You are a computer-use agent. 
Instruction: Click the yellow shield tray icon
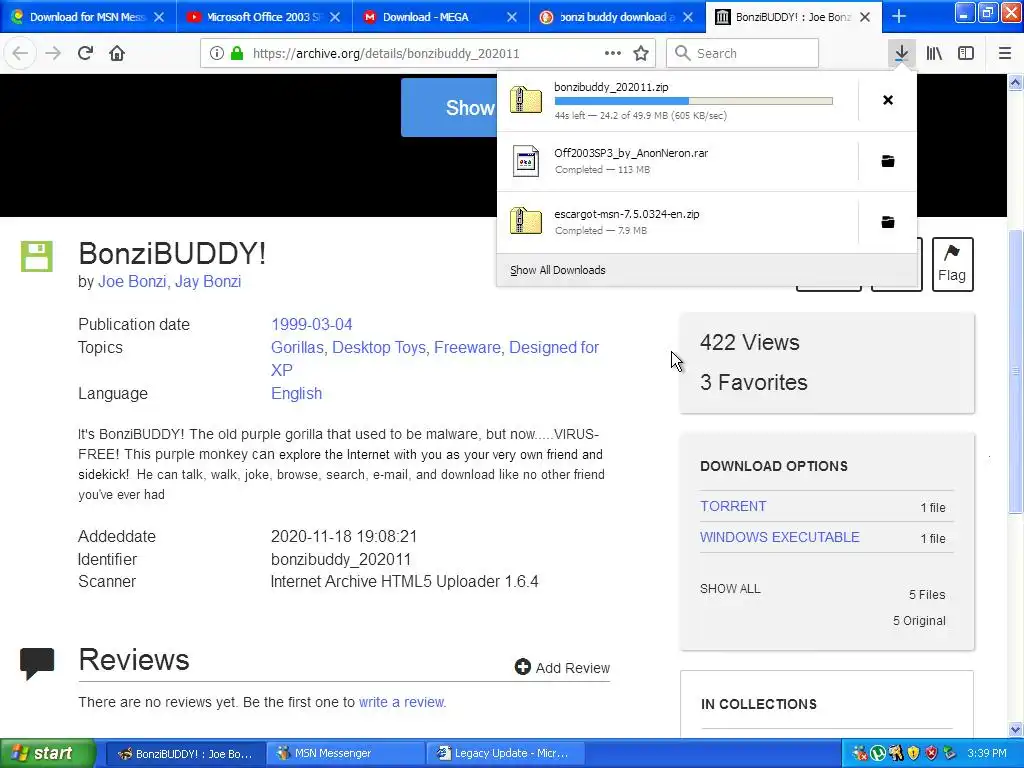pos(914,753)
